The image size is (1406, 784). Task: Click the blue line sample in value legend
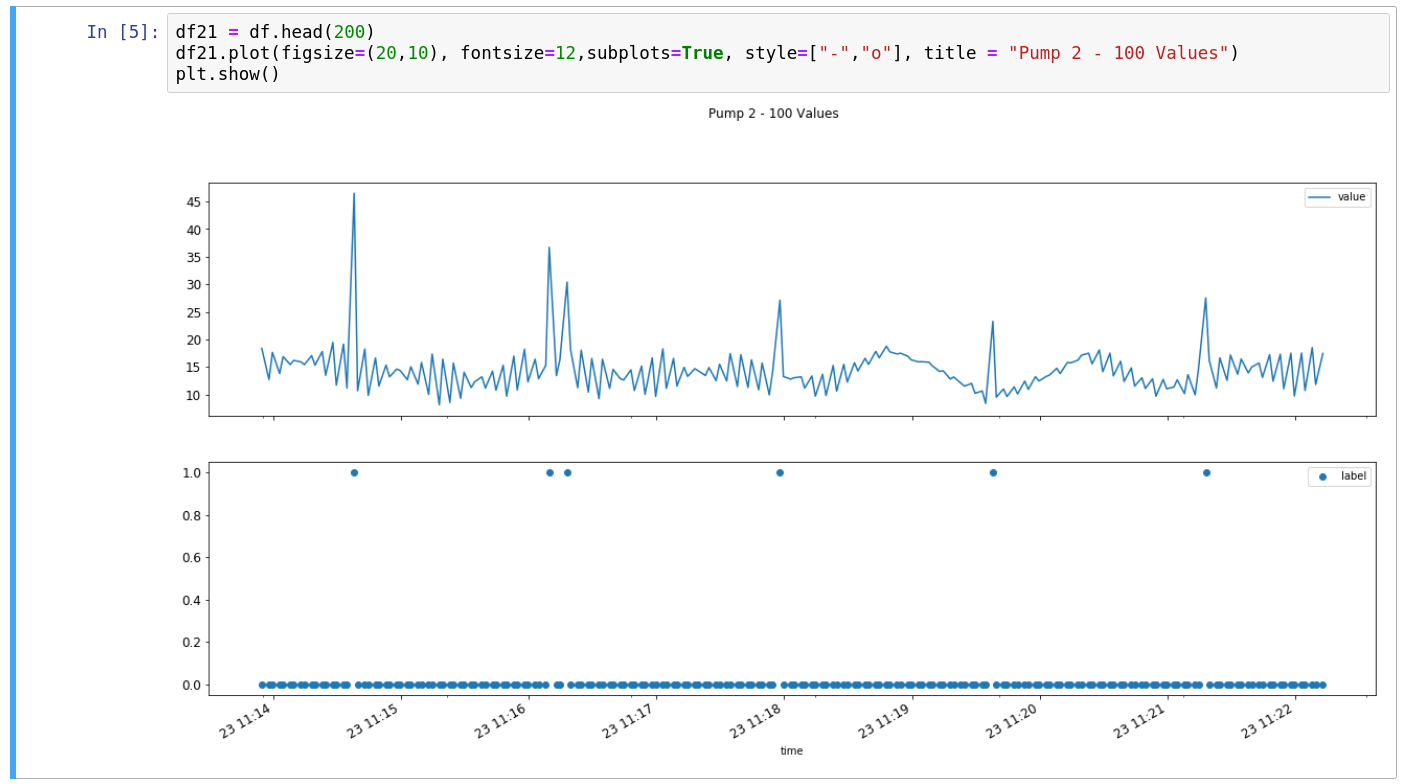(1320, 198)
